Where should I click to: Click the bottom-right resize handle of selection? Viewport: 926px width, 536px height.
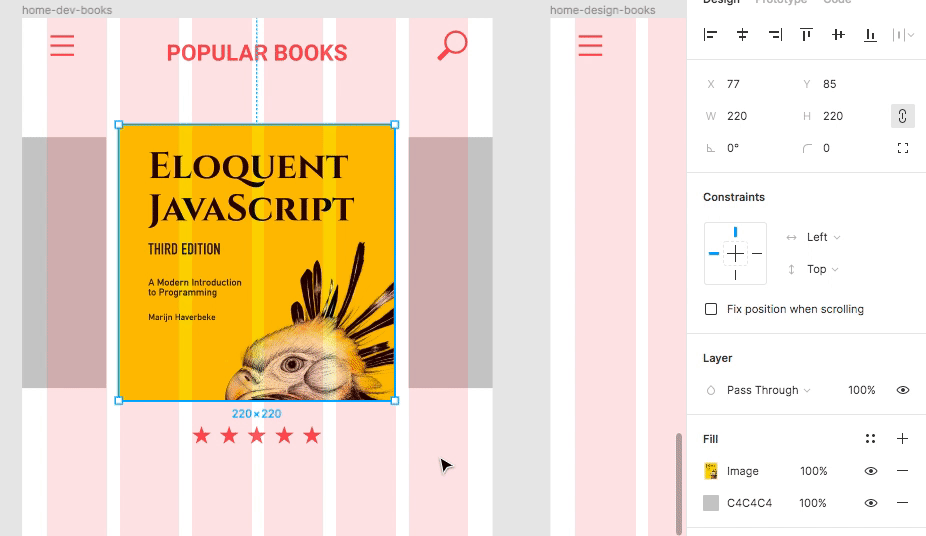[395, 401]
